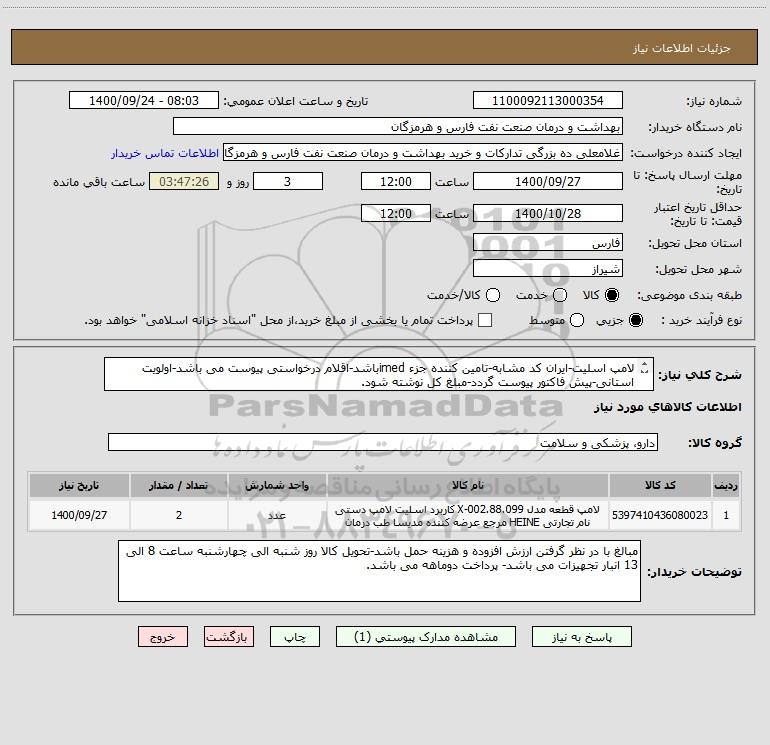Image resolution: width=770 pixels, height=745 pixels.
Task: Click the نام کالا column header
Action: [x=468, y=486]
